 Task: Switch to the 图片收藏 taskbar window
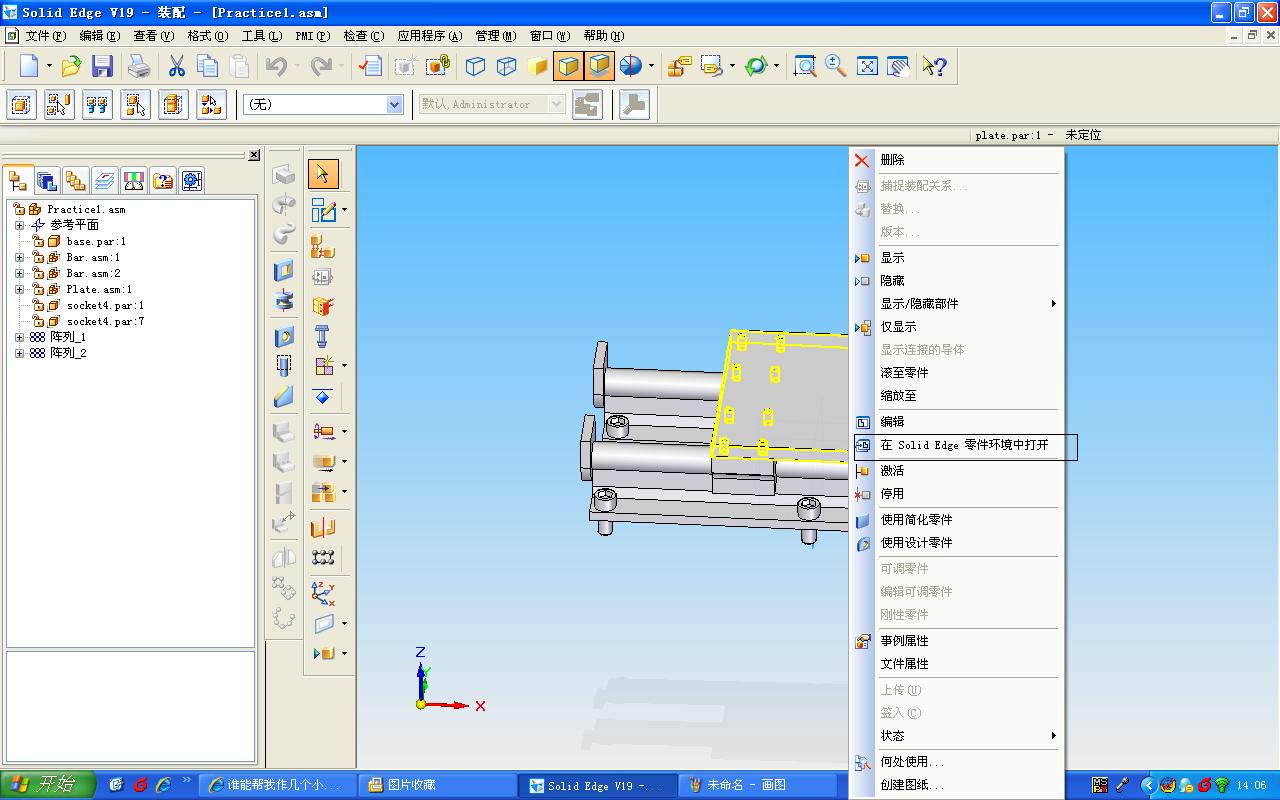click(x=440, y=785)
